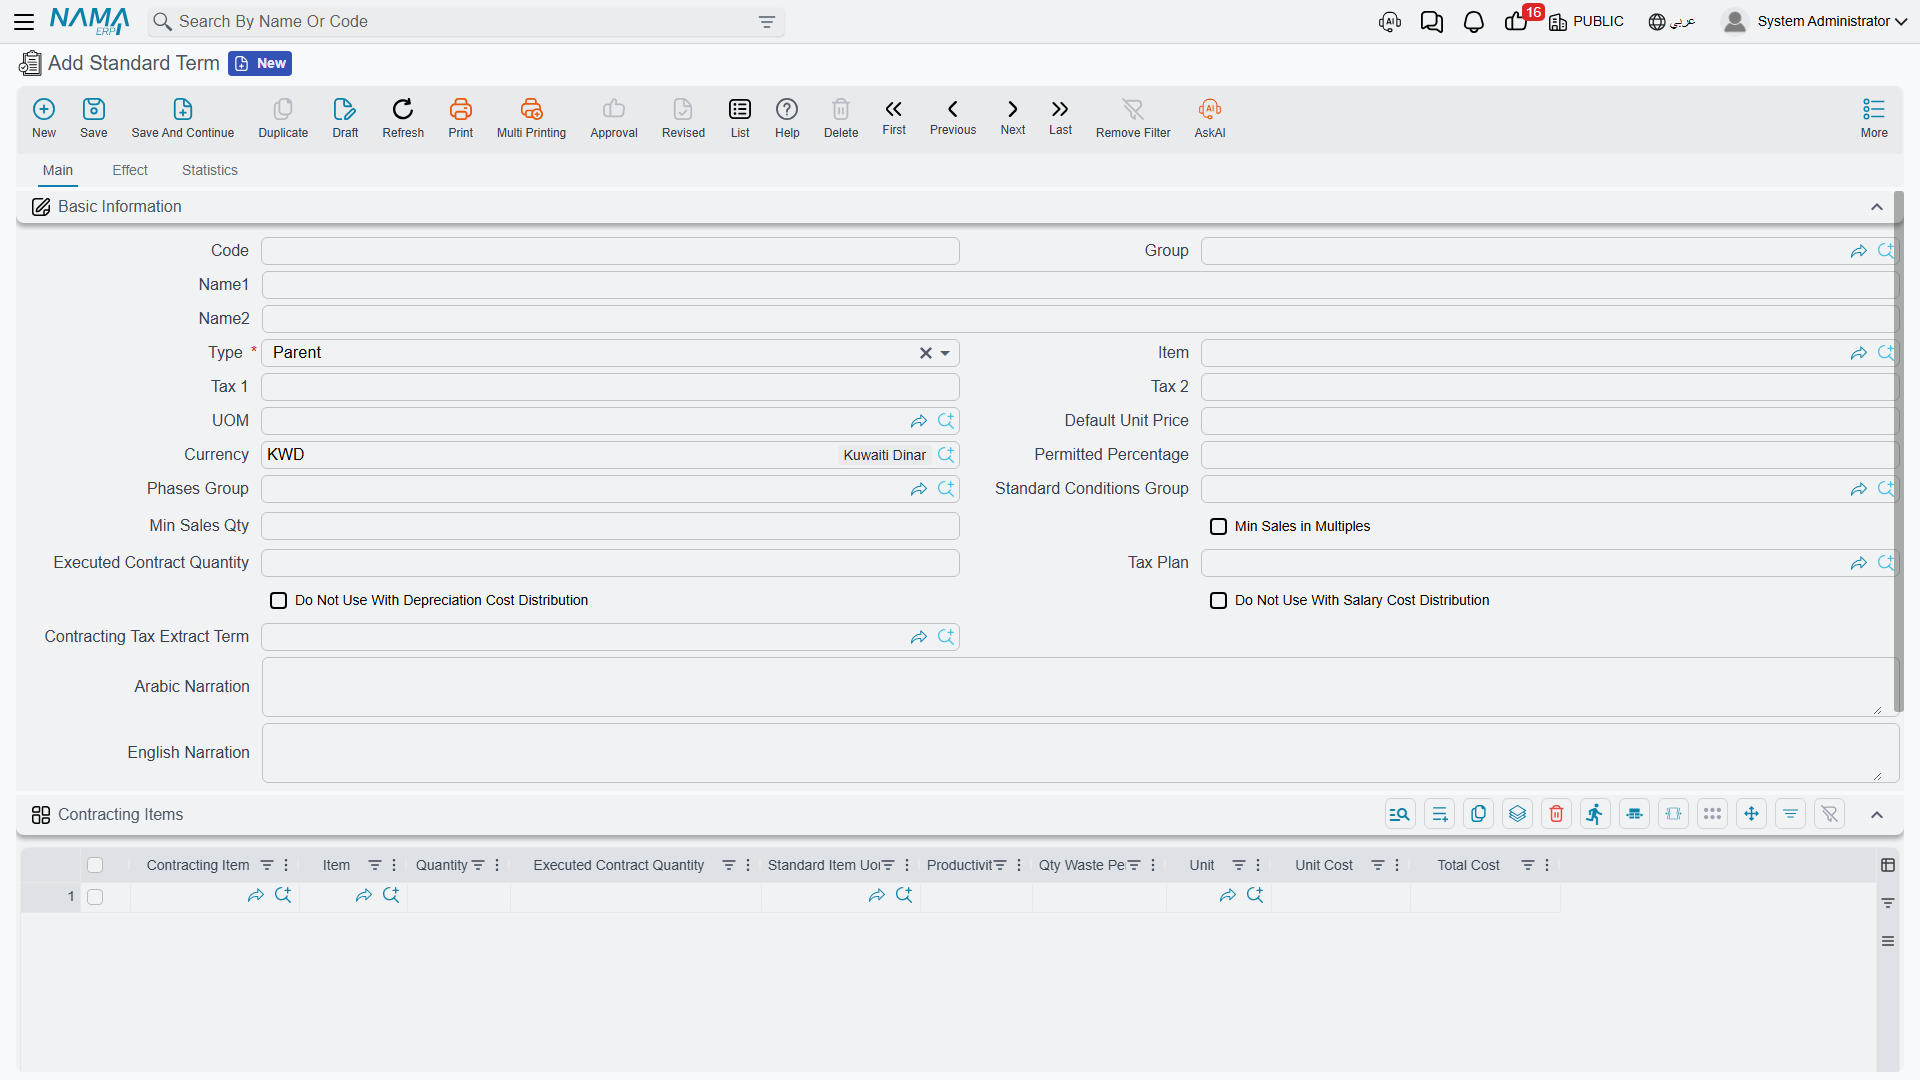This screenshot has width=1920, height=1080.
Task: Open Quantity column options menu
Action: pyautogui.click(x=497, y=865)
